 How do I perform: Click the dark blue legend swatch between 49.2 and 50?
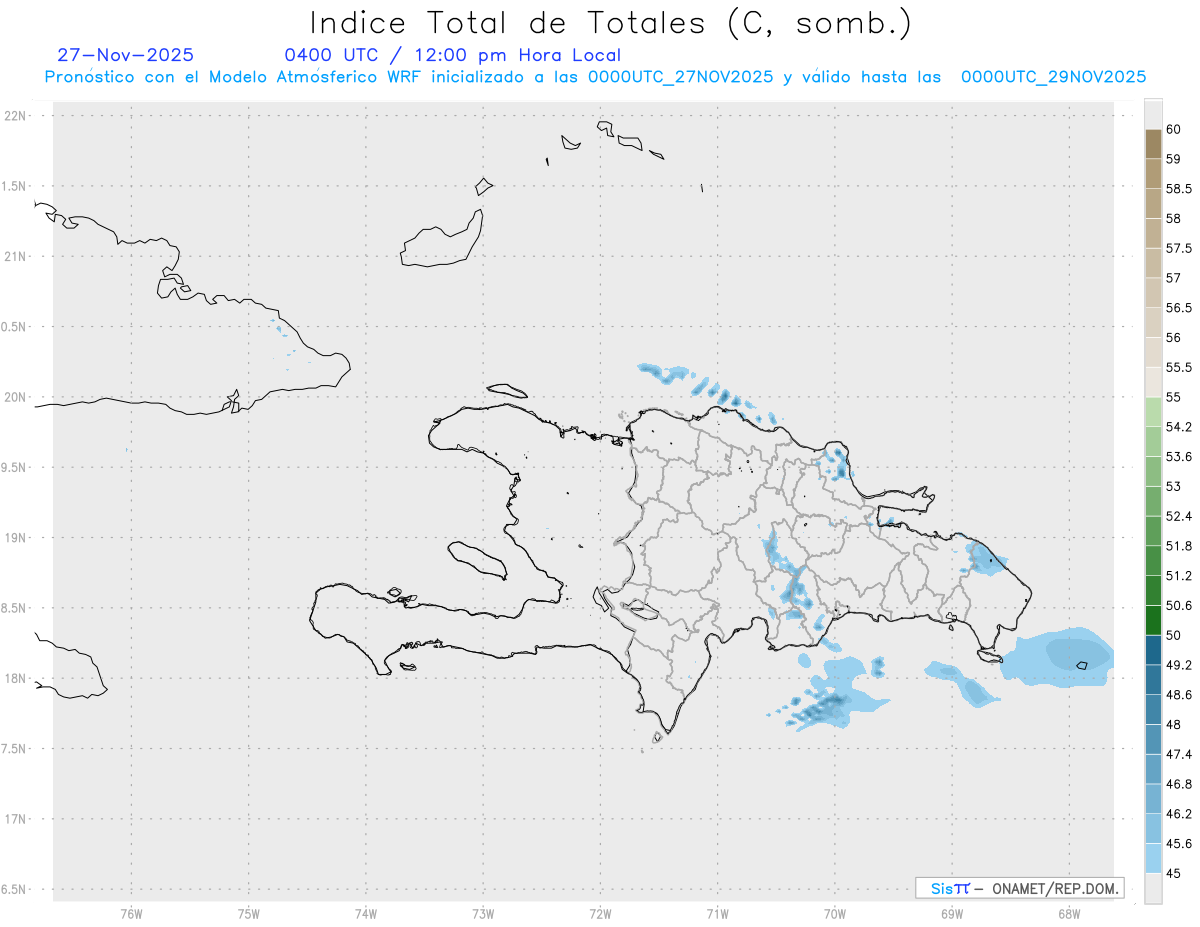[x=1153, y=650]
